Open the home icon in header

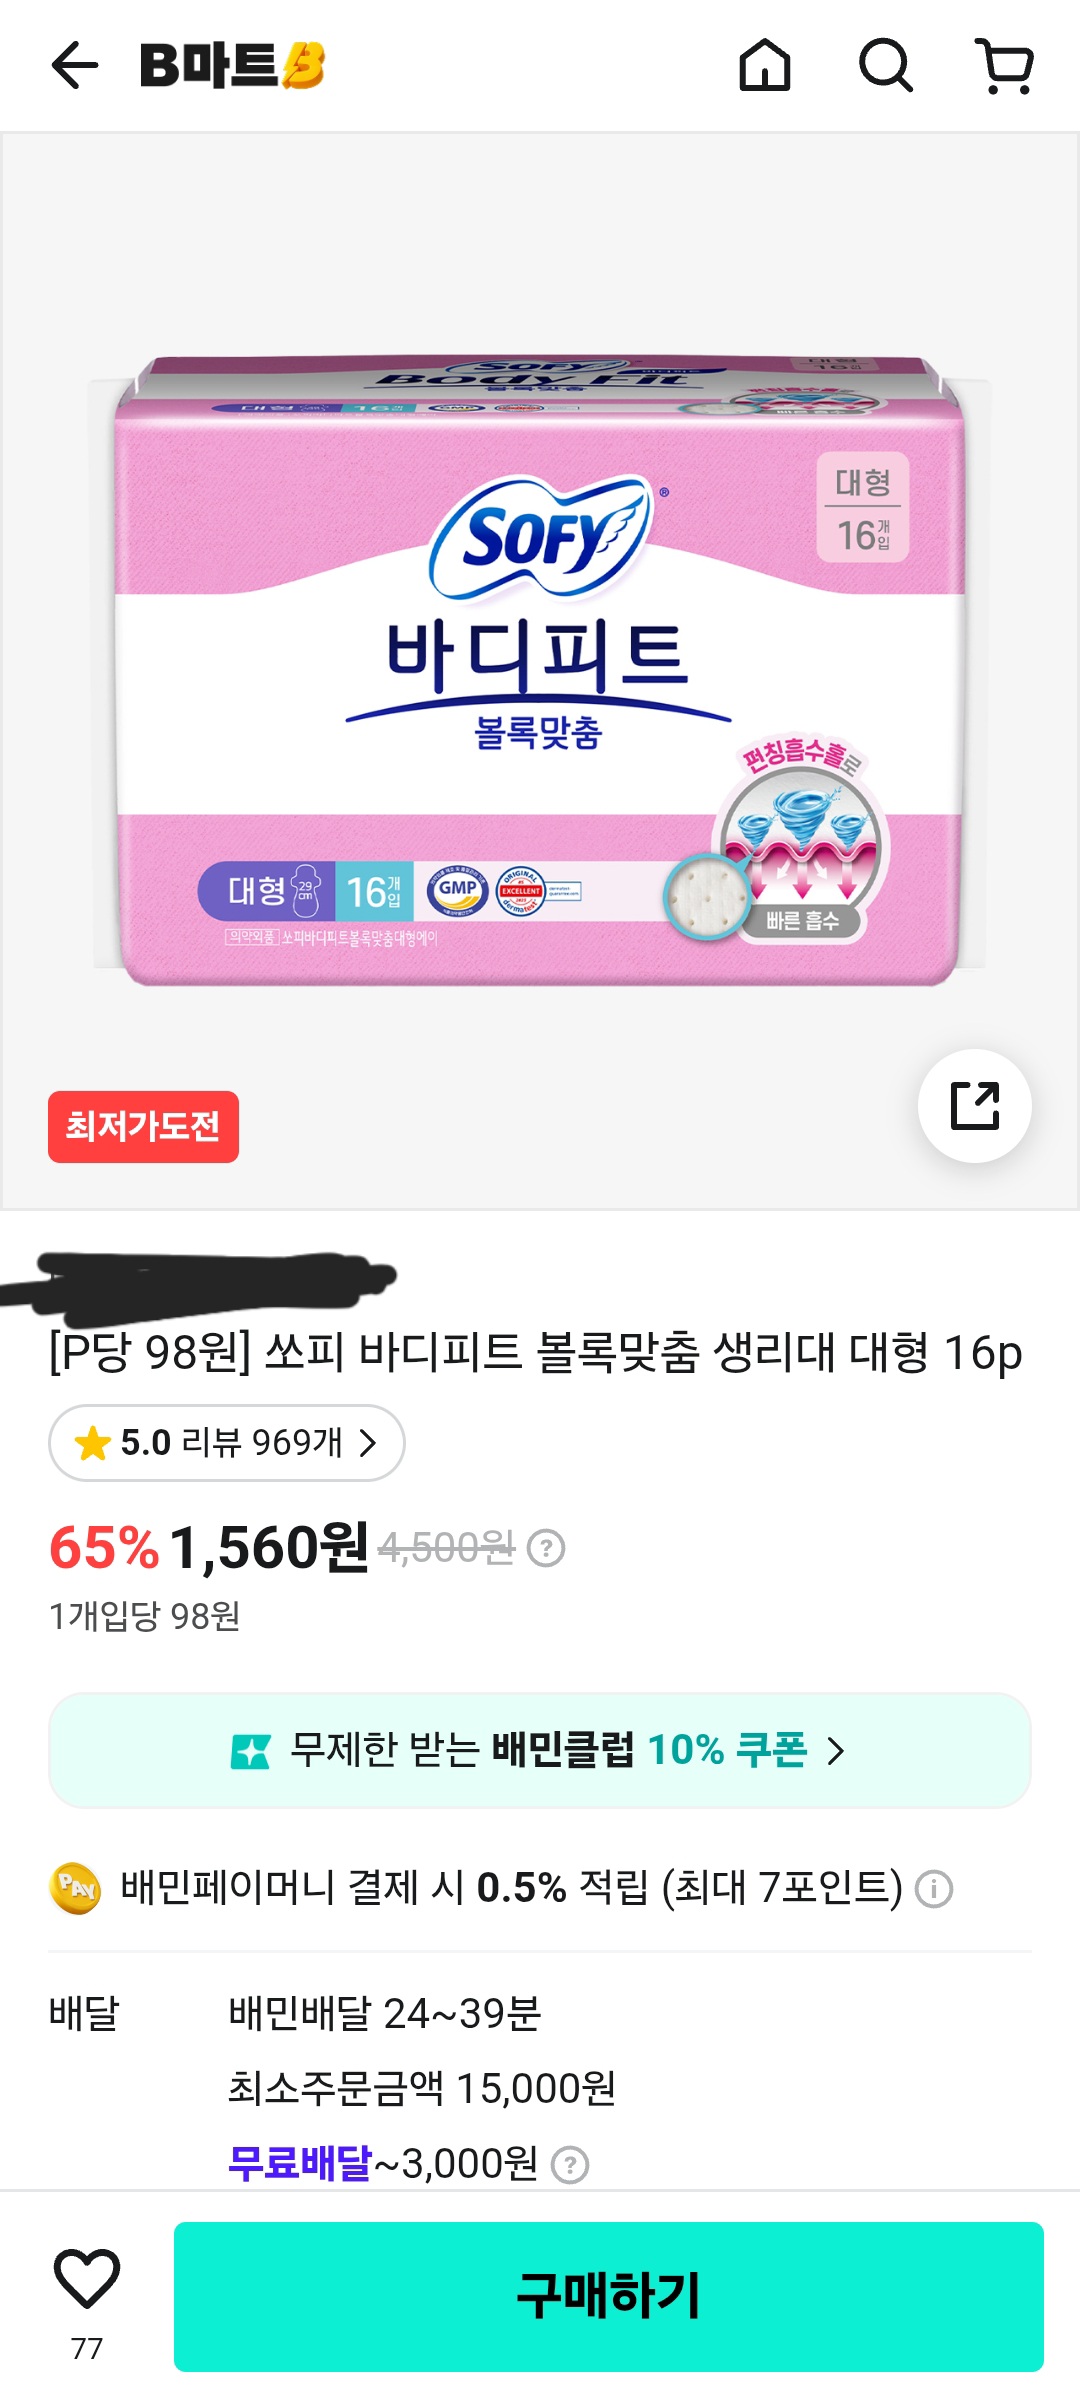[765, 66]
